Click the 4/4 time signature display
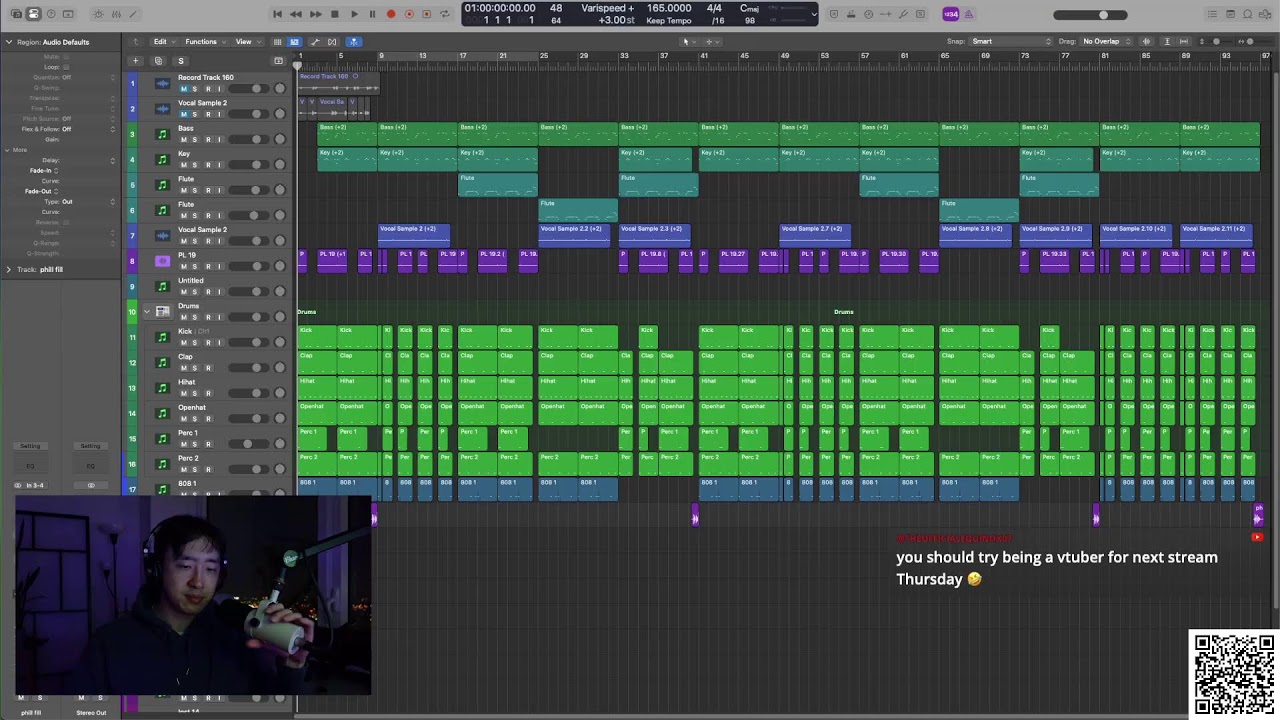The height and width of the screenshot is (720, 1280). coord(714,8)
